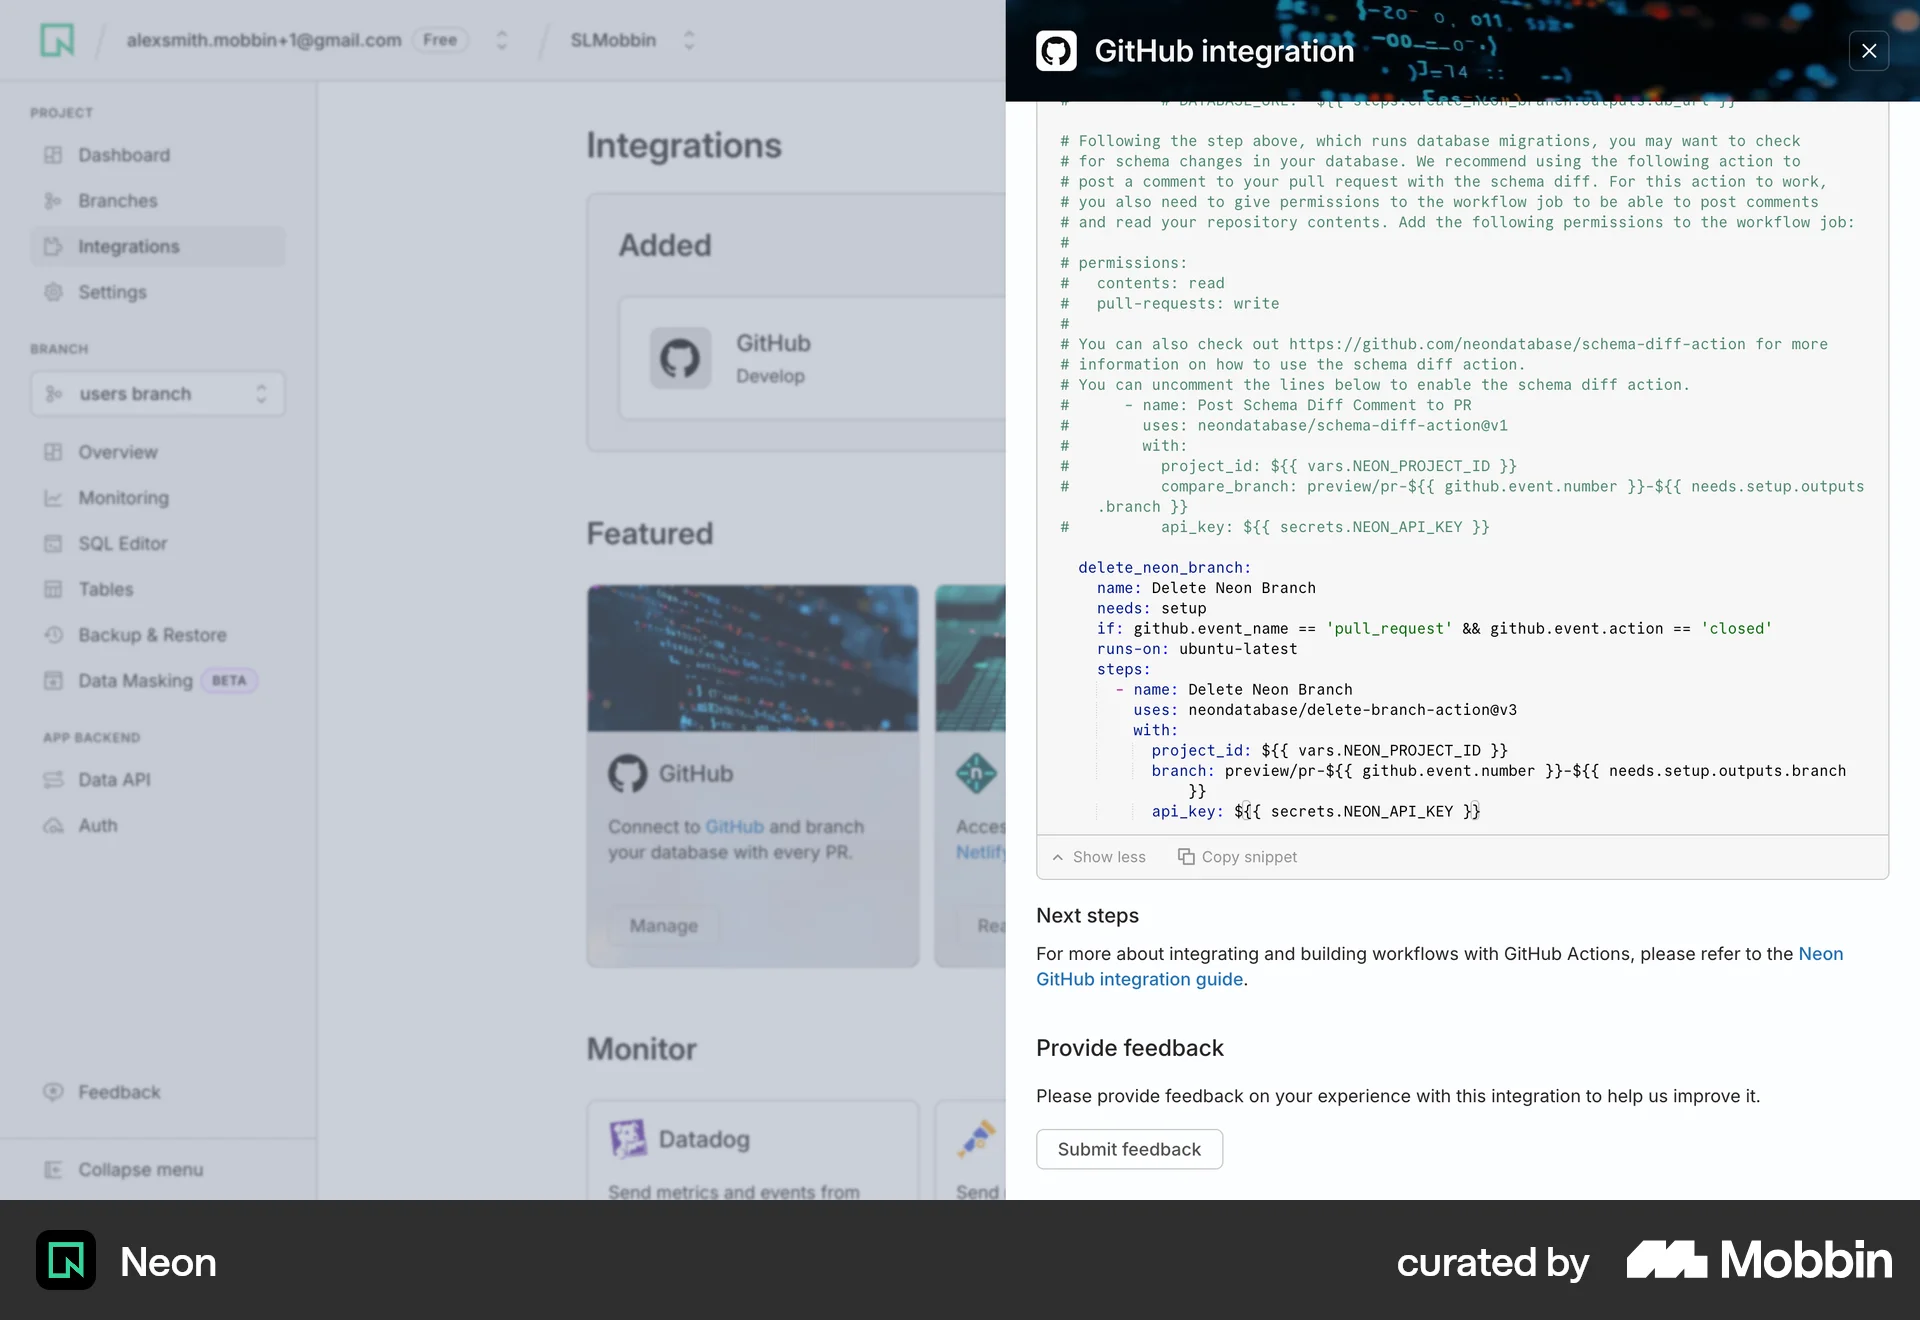This screenshot has height=1320, width=1920.
Task: Open Auth page
Action: click(x=158, y=826)
